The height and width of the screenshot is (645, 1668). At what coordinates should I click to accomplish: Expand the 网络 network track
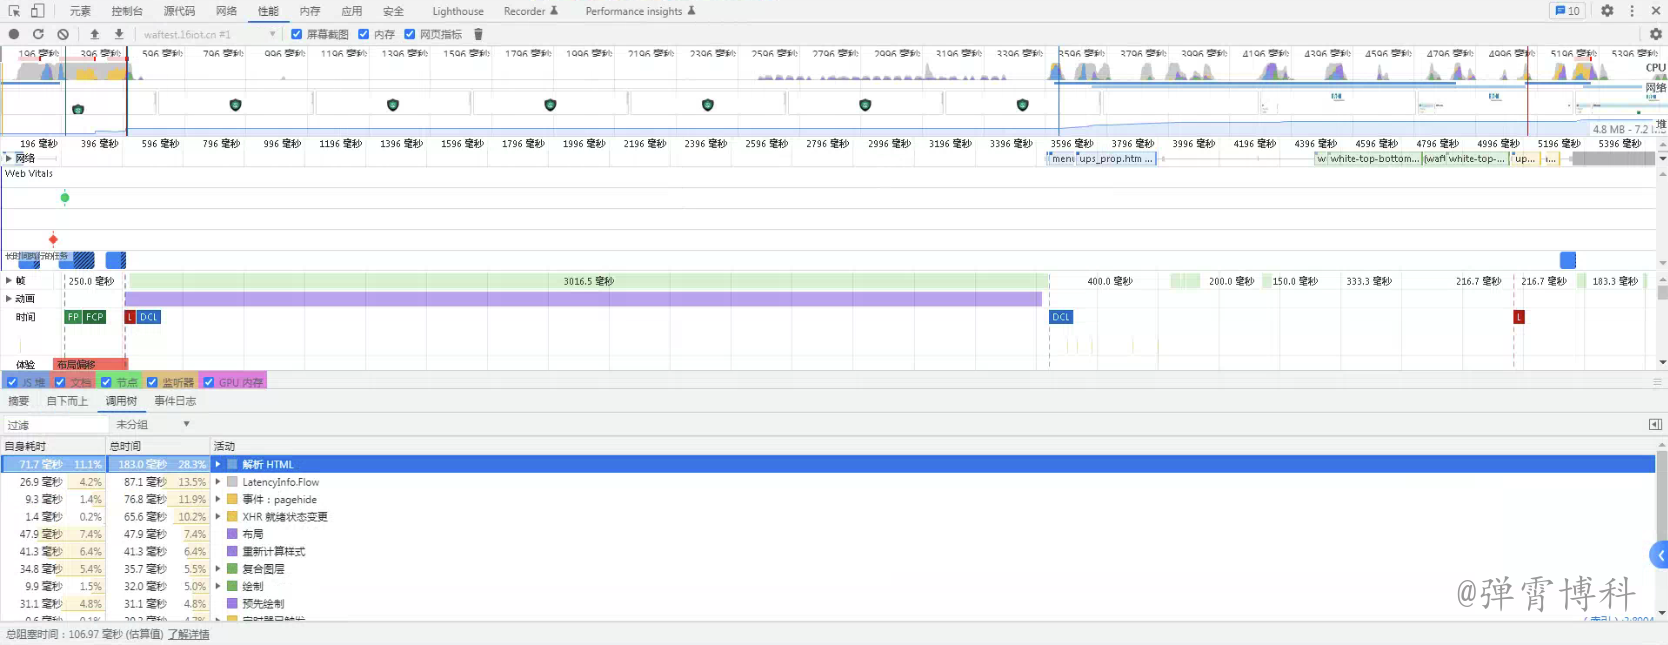click(x=8, y=158)
